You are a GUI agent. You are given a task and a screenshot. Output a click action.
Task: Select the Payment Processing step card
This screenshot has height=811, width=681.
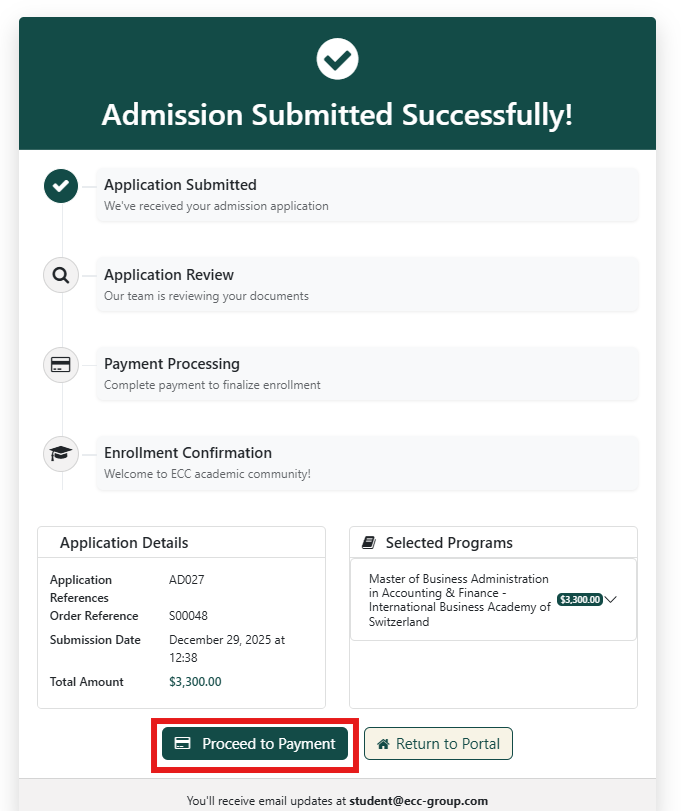coord(367,373)
